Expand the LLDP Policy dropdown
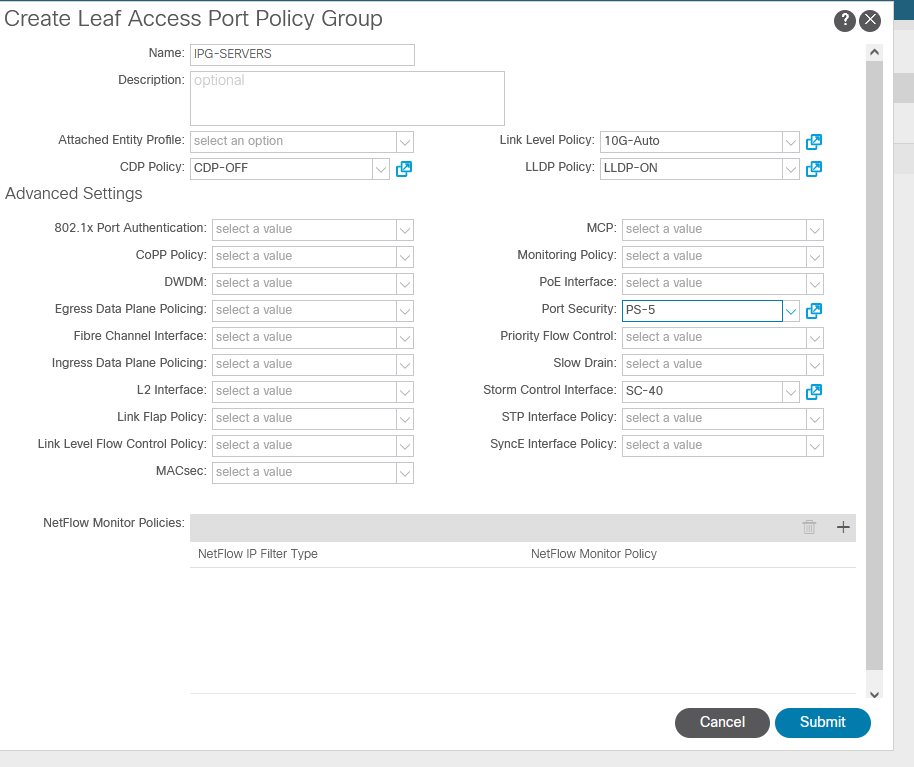The image size is (914, 767). [790, 169]
